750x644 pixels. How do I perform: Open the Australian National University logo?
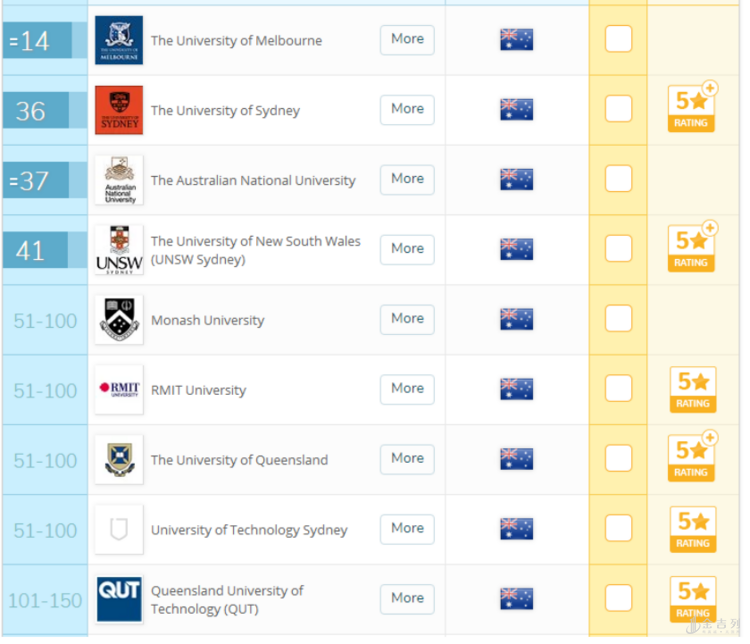[119, 180]
